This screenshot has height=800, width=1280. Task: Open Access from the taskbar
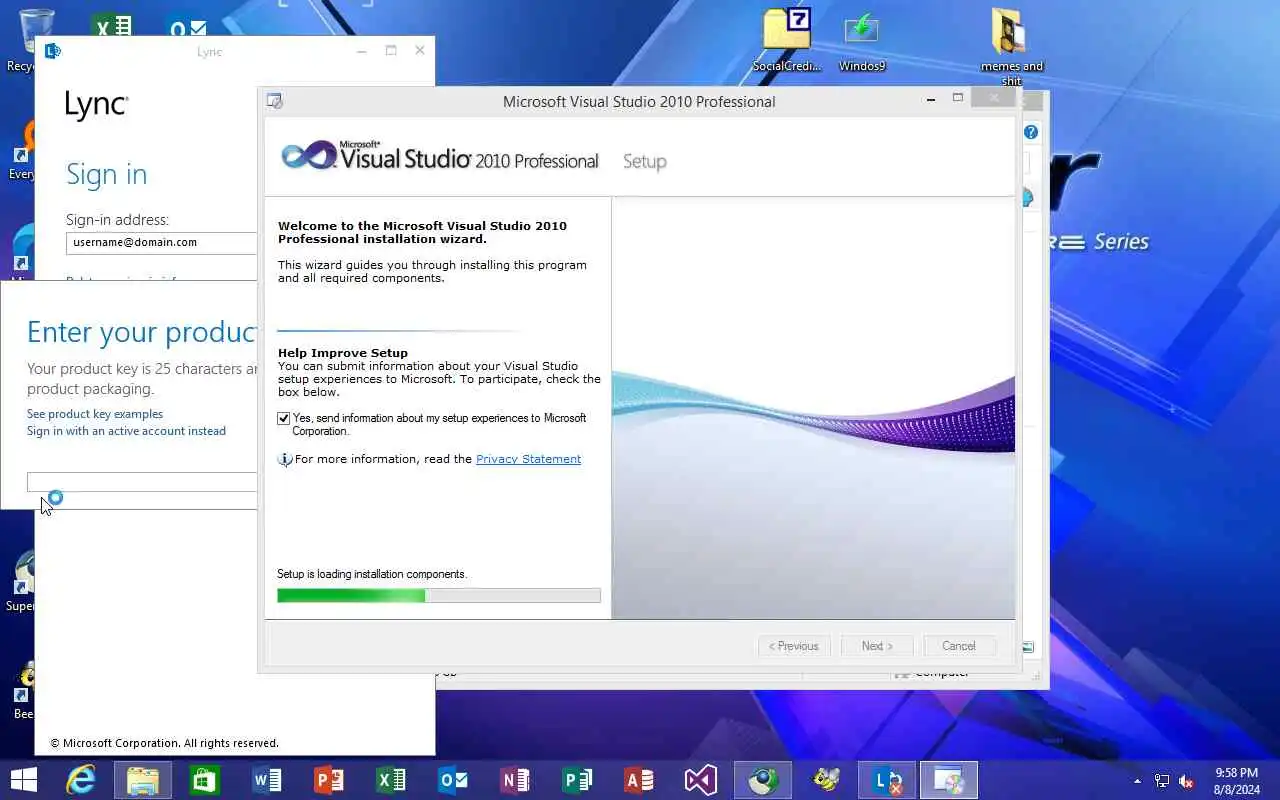[639, 780]
